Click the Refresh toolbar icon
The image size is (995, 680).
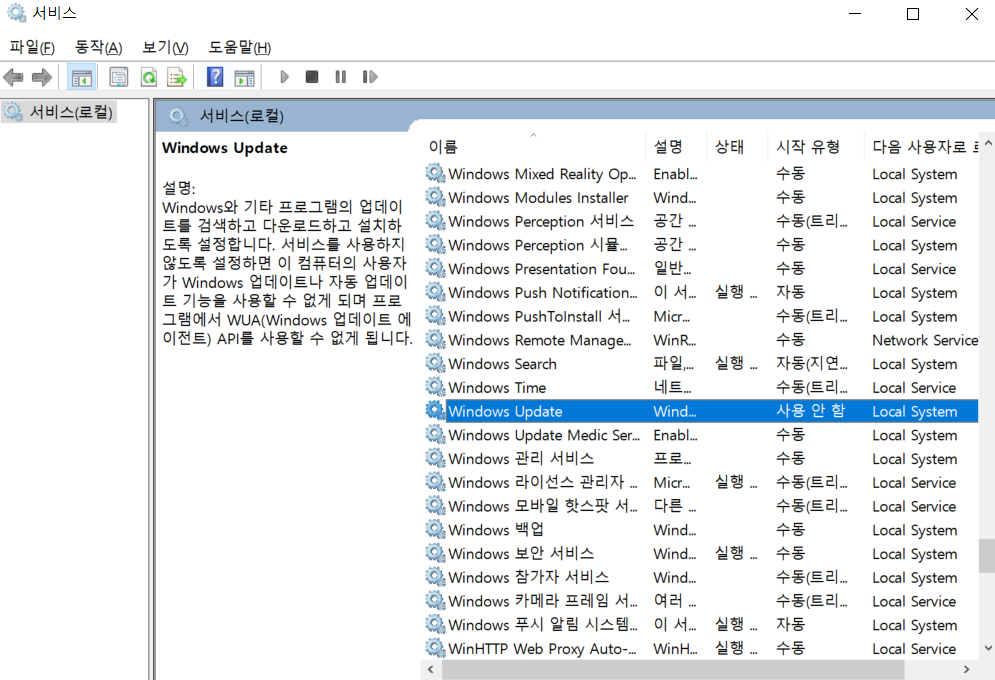(x=149, y=77)
